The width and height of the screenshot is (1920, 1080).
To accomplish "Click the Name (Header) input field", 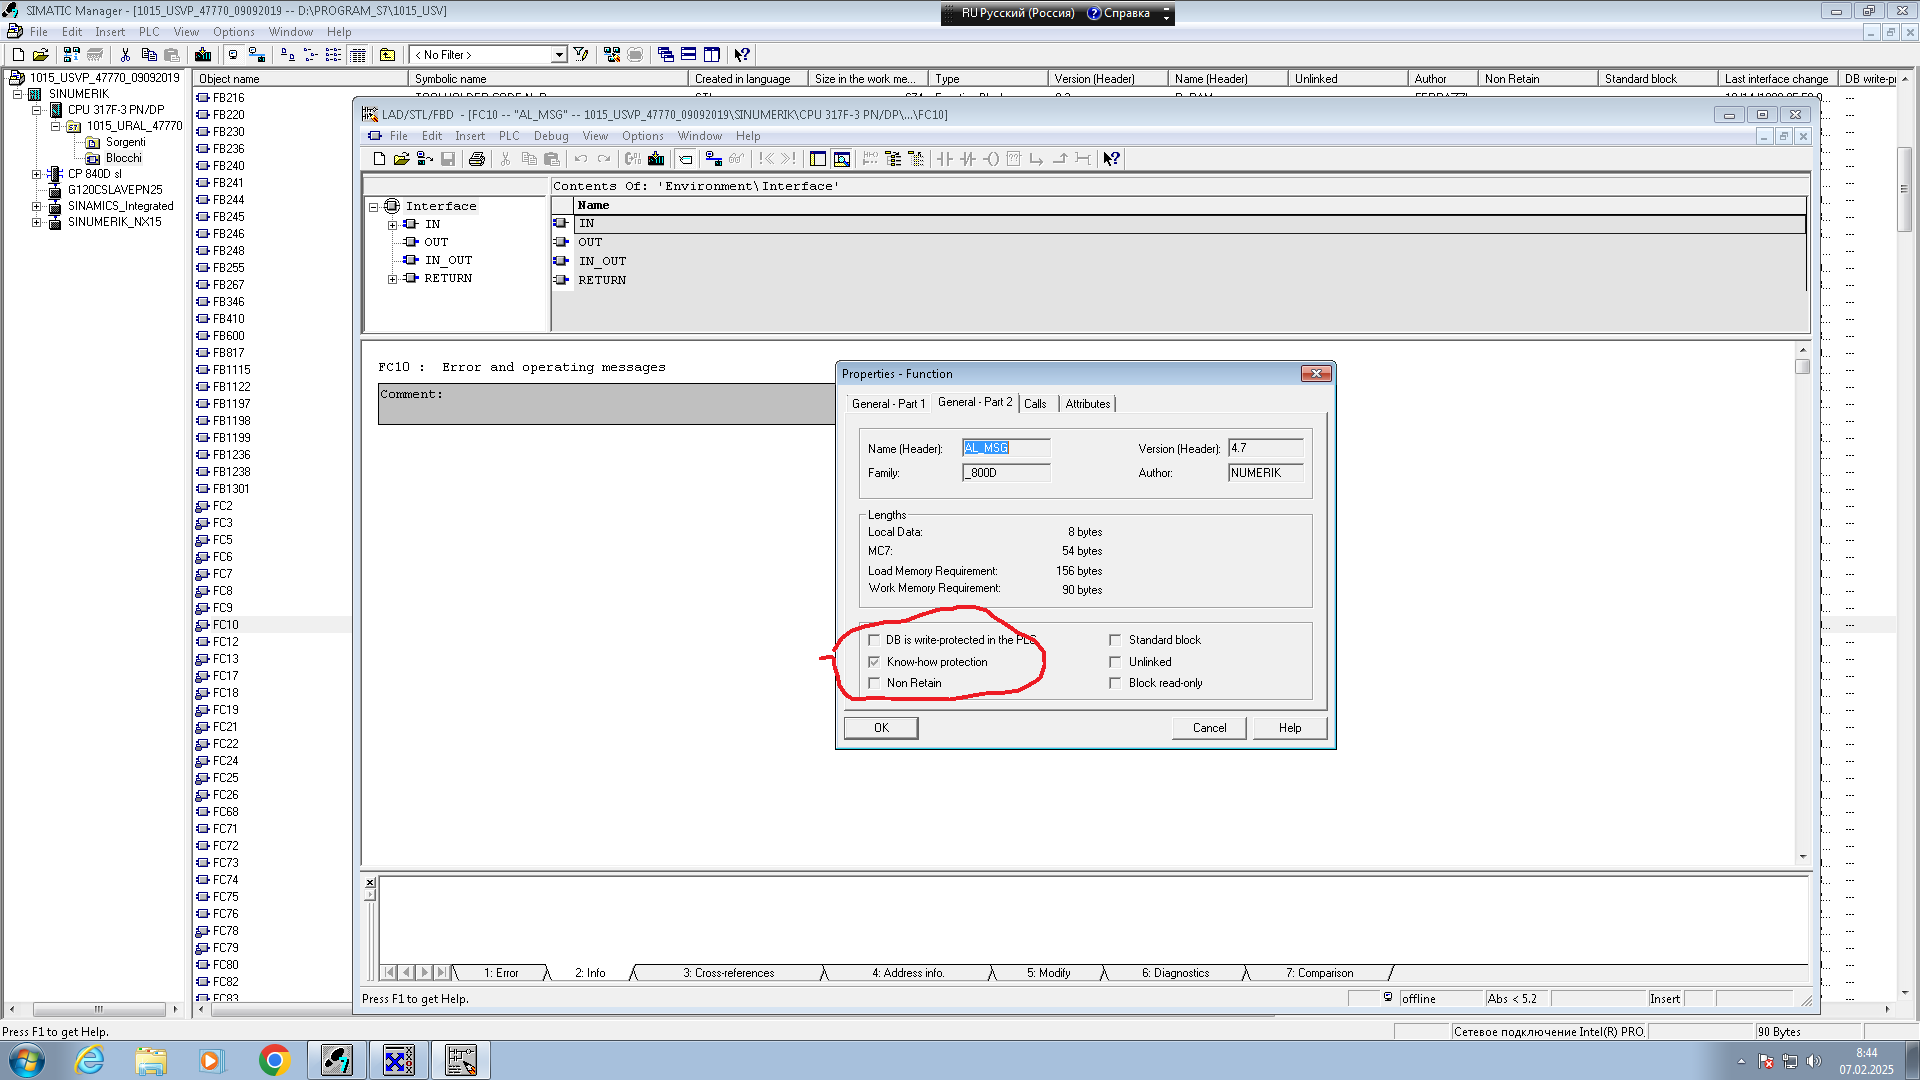I will click(x=1006, y=448).
